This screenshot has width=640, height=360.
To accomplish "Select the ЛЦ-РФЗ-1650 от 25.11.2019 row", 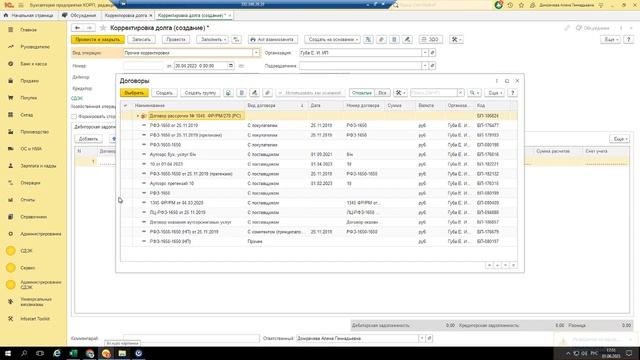I will tap(319, 213).
